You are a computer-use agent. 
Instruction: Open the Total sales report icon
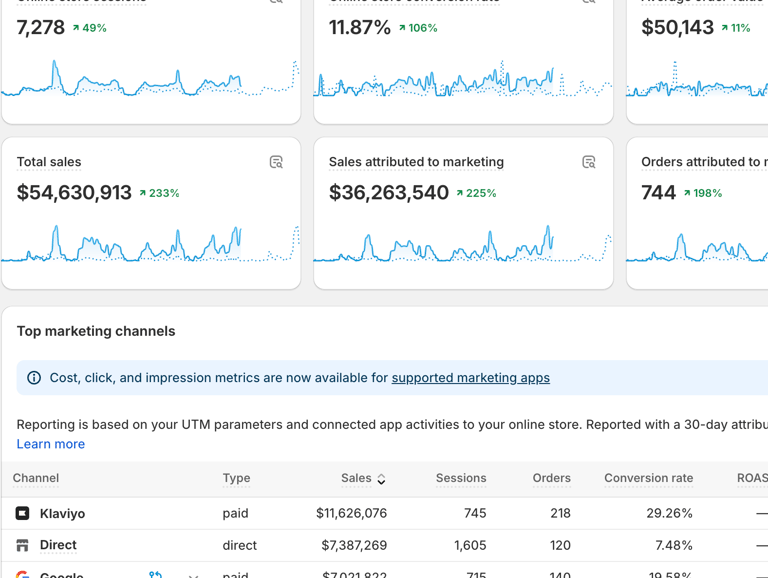[276, 162]
